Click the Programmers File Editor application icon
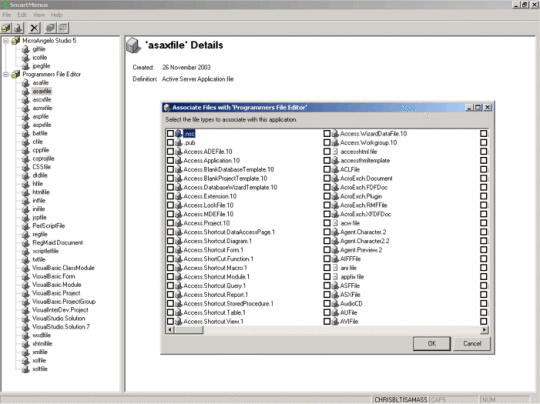This screenshot has width=540, height=404. (x=15, y=74)
